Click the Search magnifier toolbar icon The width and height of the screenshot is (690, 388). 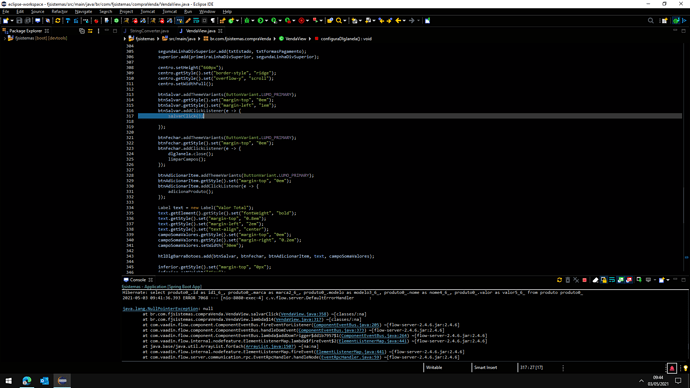(x=339, y=21)
